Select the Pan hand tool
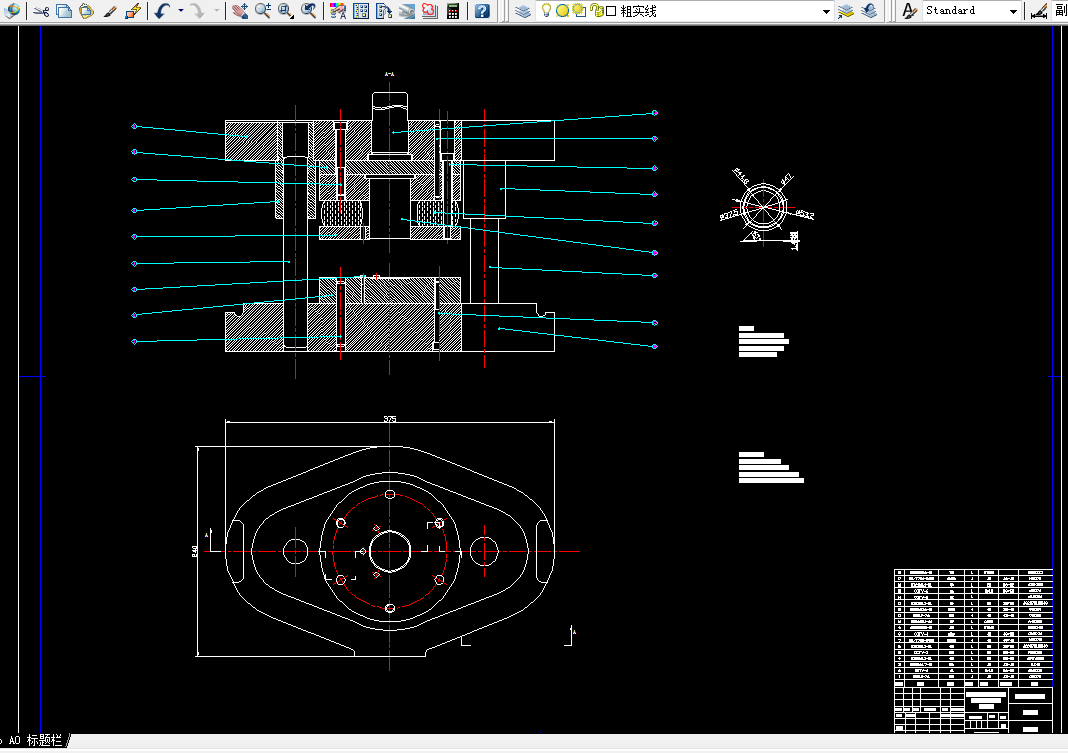The height and width of the screenshot is (753, 1068). (240, 11)
